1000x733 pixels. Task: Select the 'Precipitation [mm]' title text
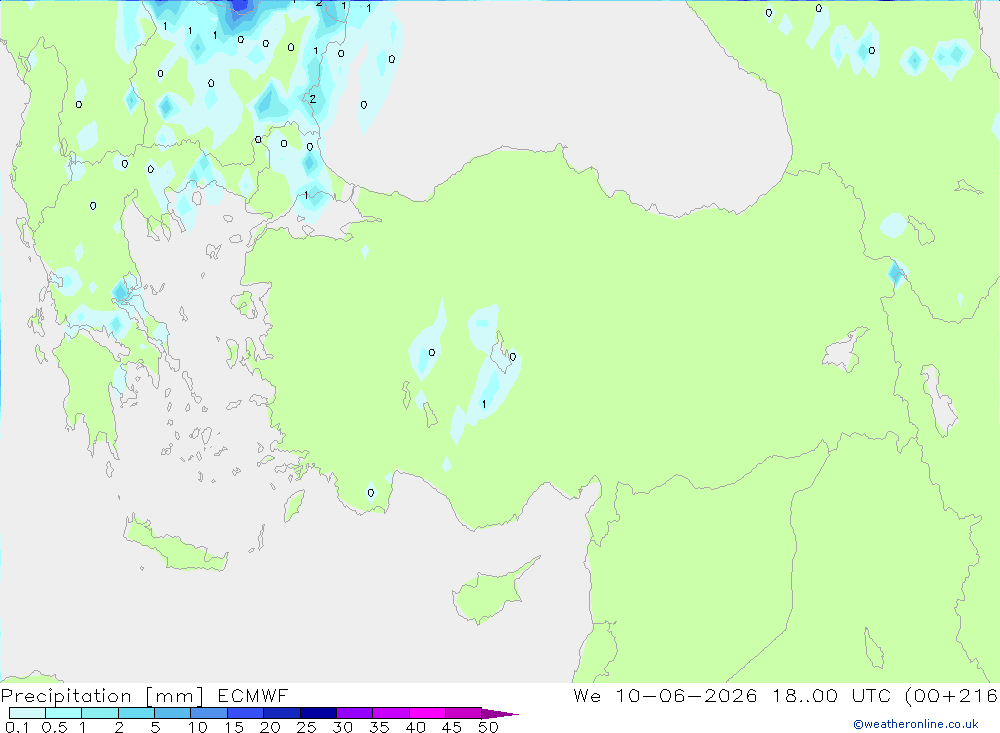point(102,696)
